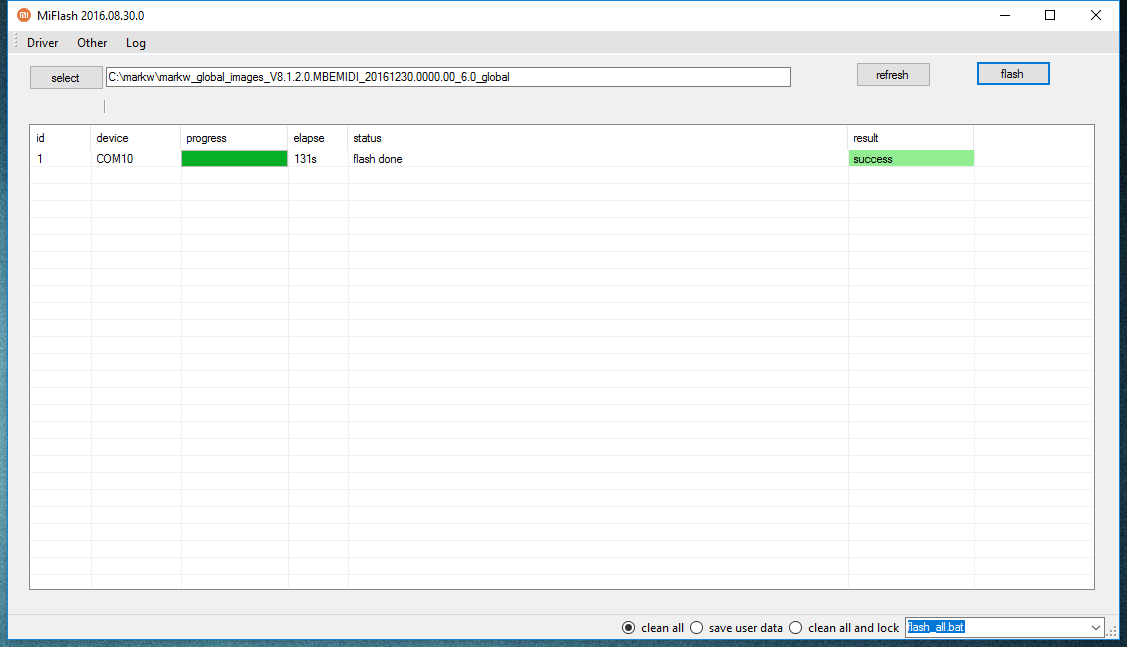Click the elapse column header
This screenshot has height=647, width=1127.
pos(318,138)
